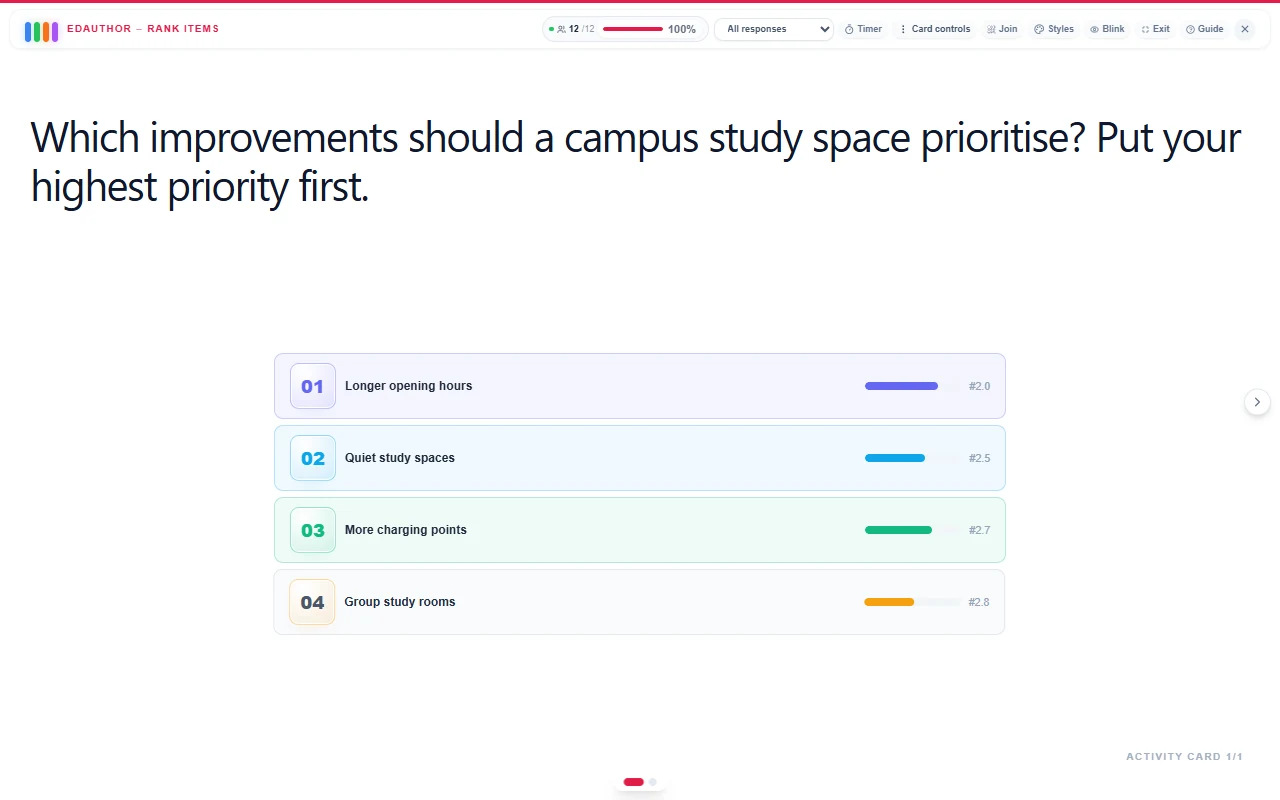Image resolution: width=1280 pixels, height=800 pixels.
Task: Click the grey second page indicator dot
Action: pyautogui.click(x=653, y=782)
